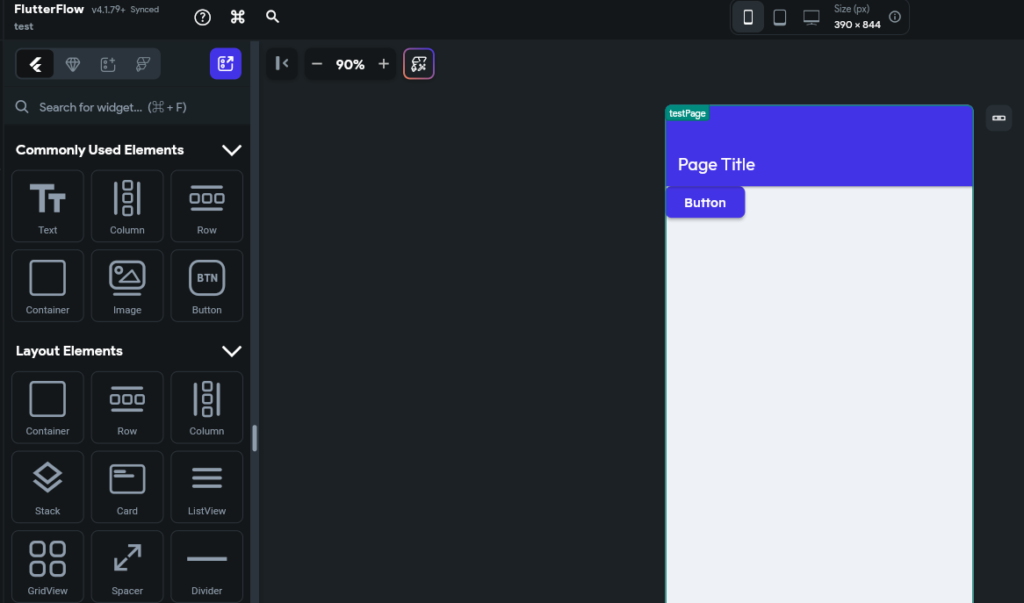Image resolution: width=1024 pixels, height=603 pixels.
Task: Choose the Divider widget
Action: (x=207, y=565)
